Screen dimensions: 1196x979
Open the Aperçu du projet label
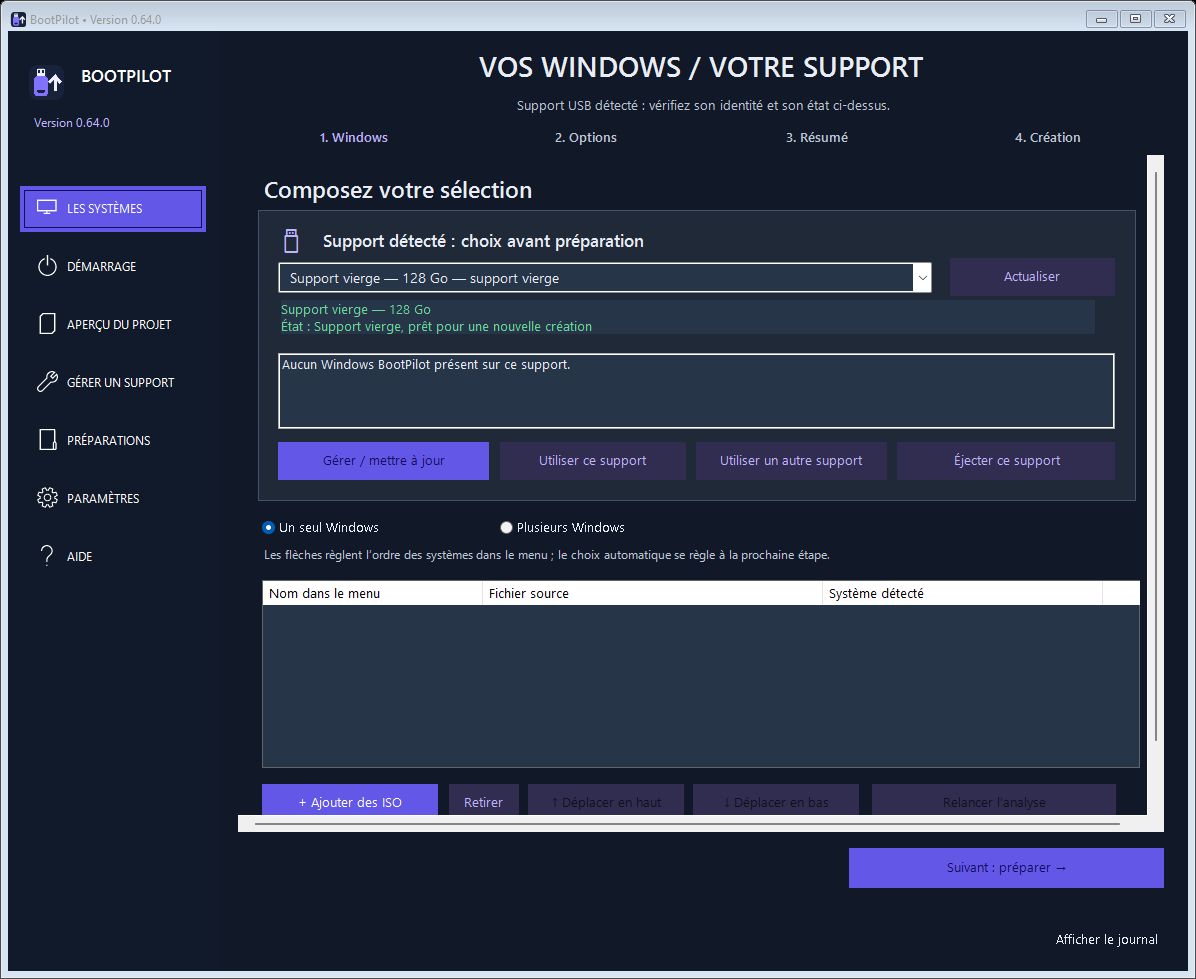(x=119, y=325)
